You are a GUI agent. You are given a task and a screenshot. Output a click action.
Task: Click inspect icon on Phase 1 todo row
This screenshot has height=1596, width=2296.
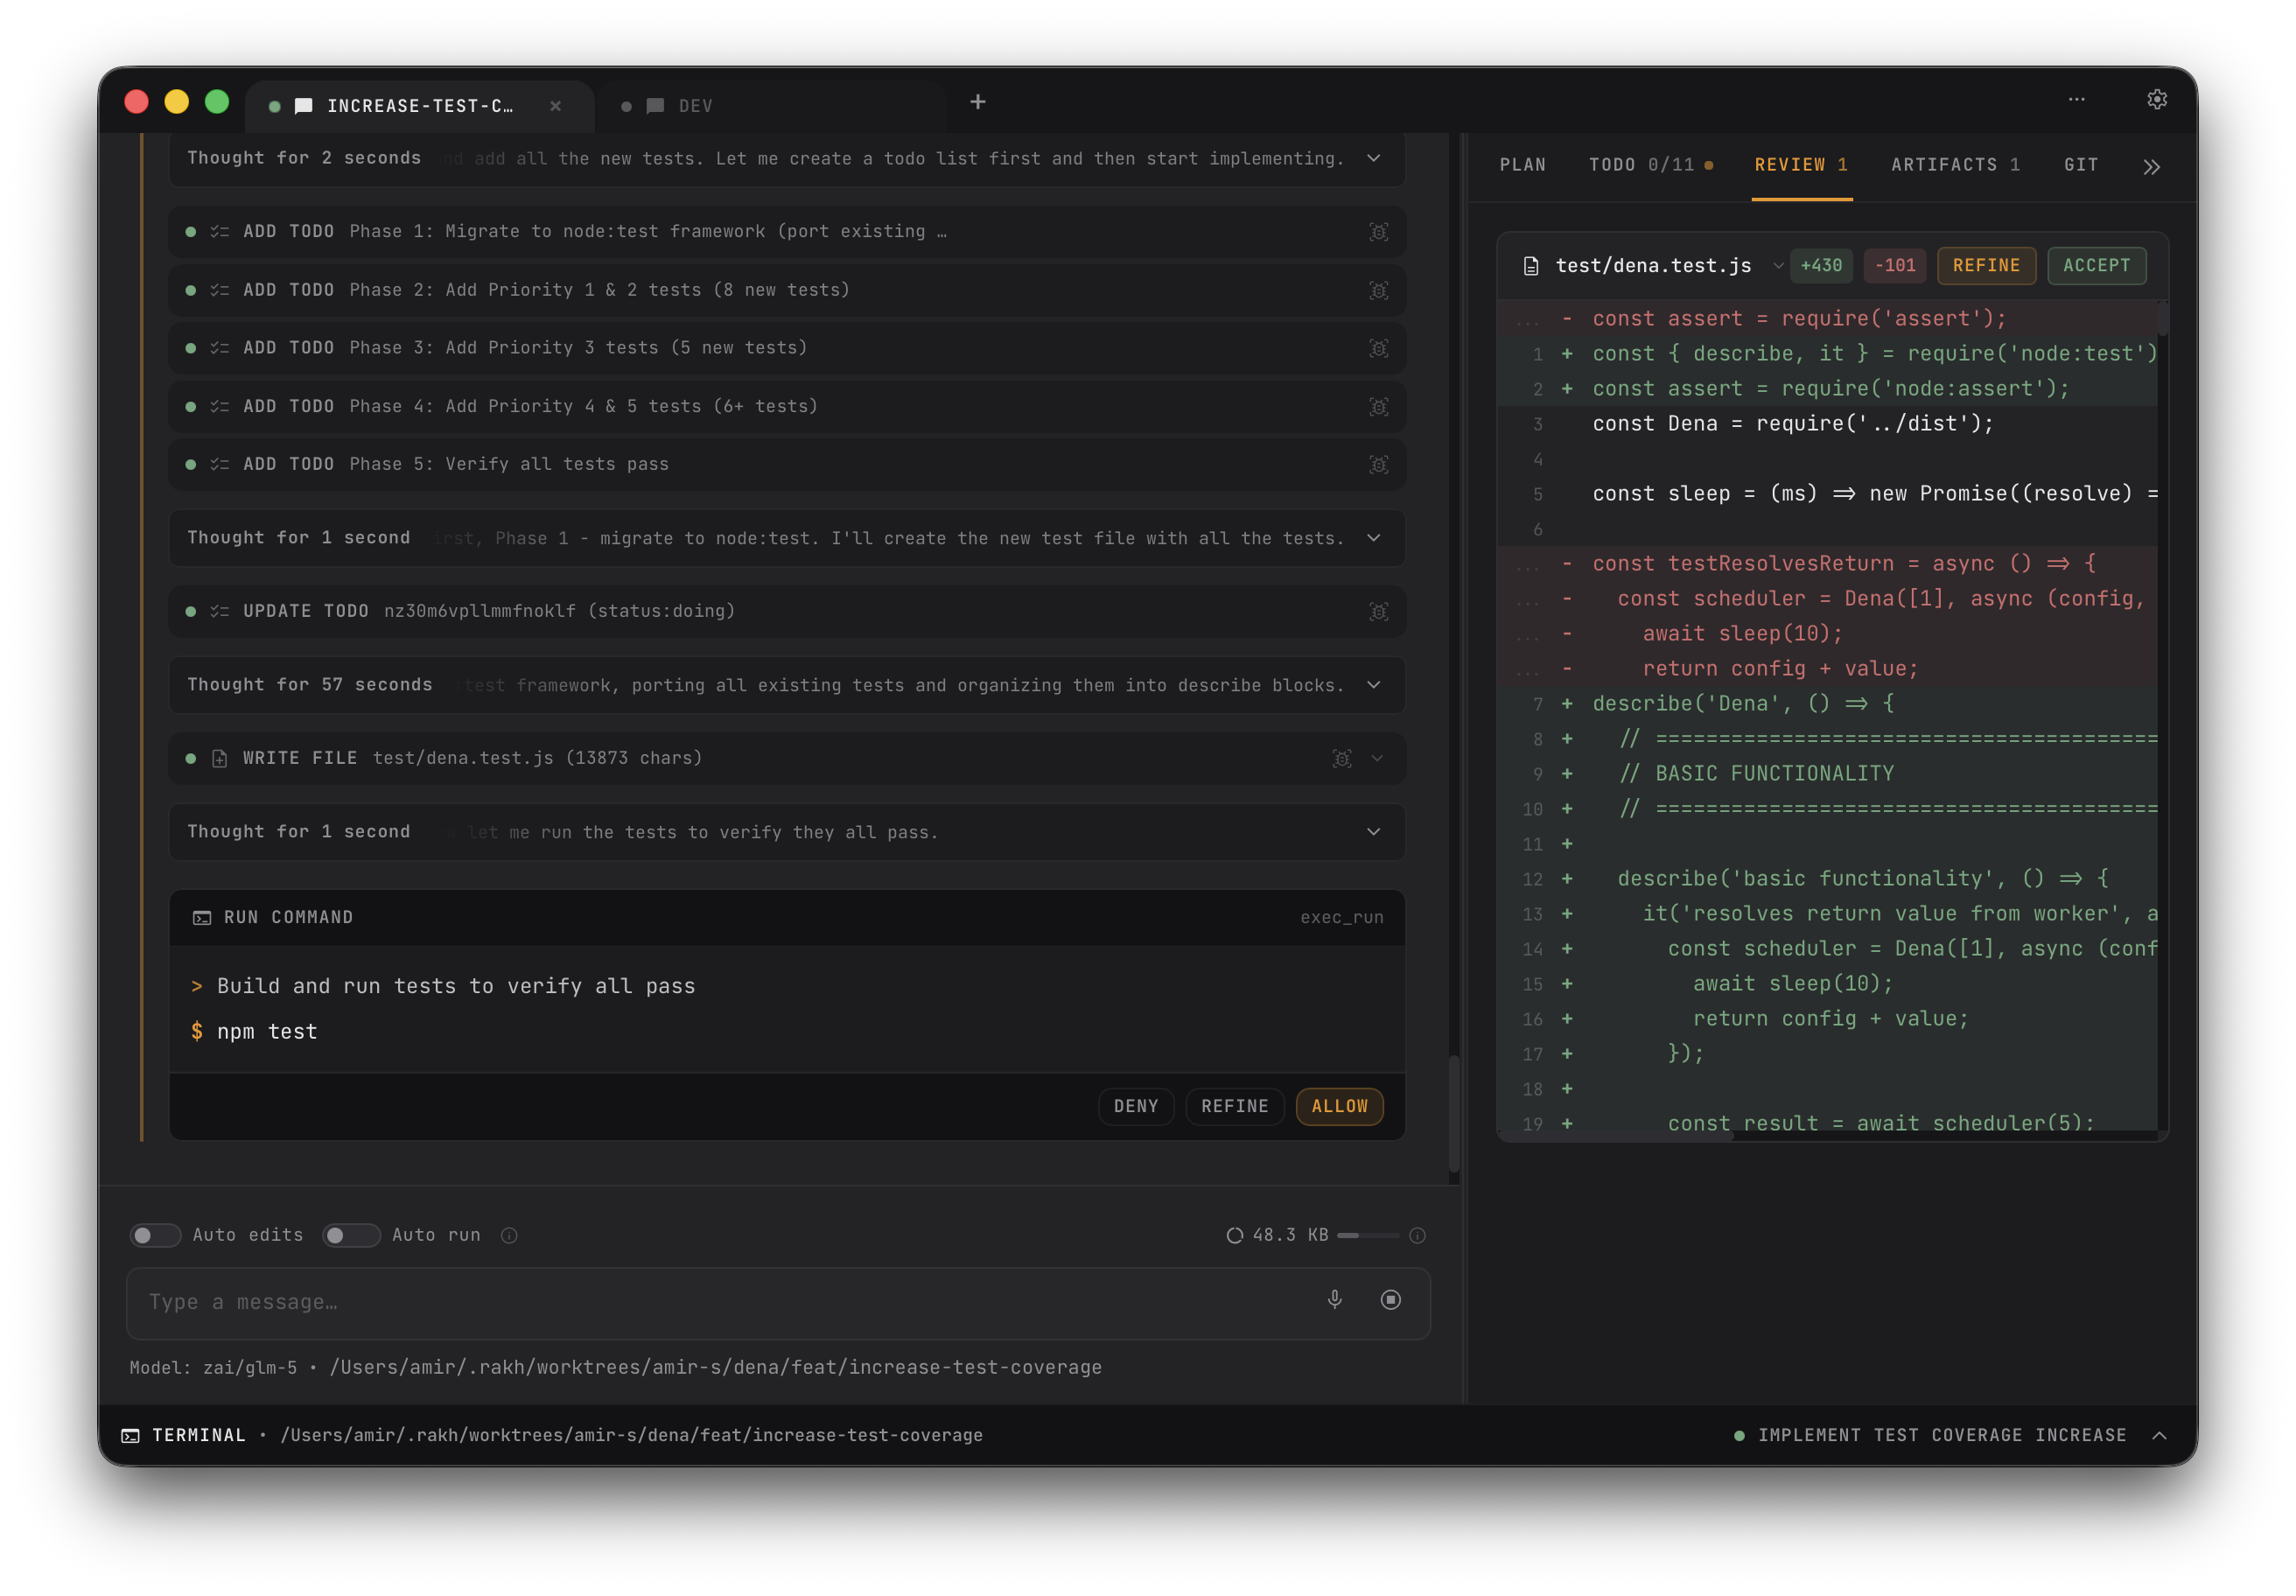[1378, 232]
